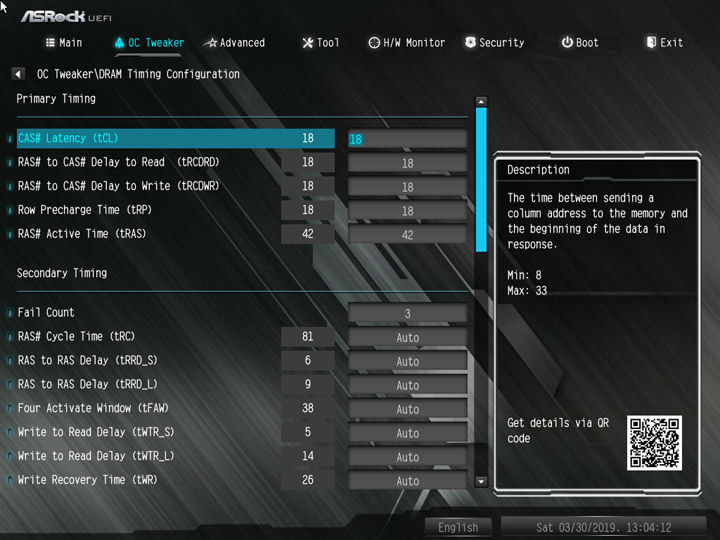Click the blue scrollbar thumb

coord(481,180)
